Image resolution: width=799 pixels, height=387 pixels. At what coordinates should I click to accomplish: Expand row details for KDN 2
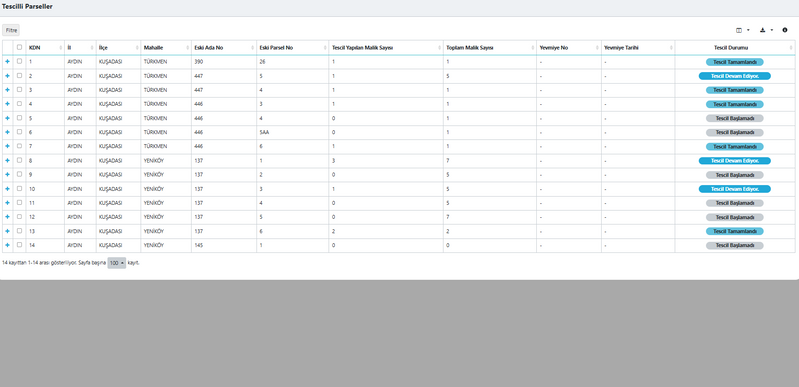pyautogui.click(x=7, y=75)
